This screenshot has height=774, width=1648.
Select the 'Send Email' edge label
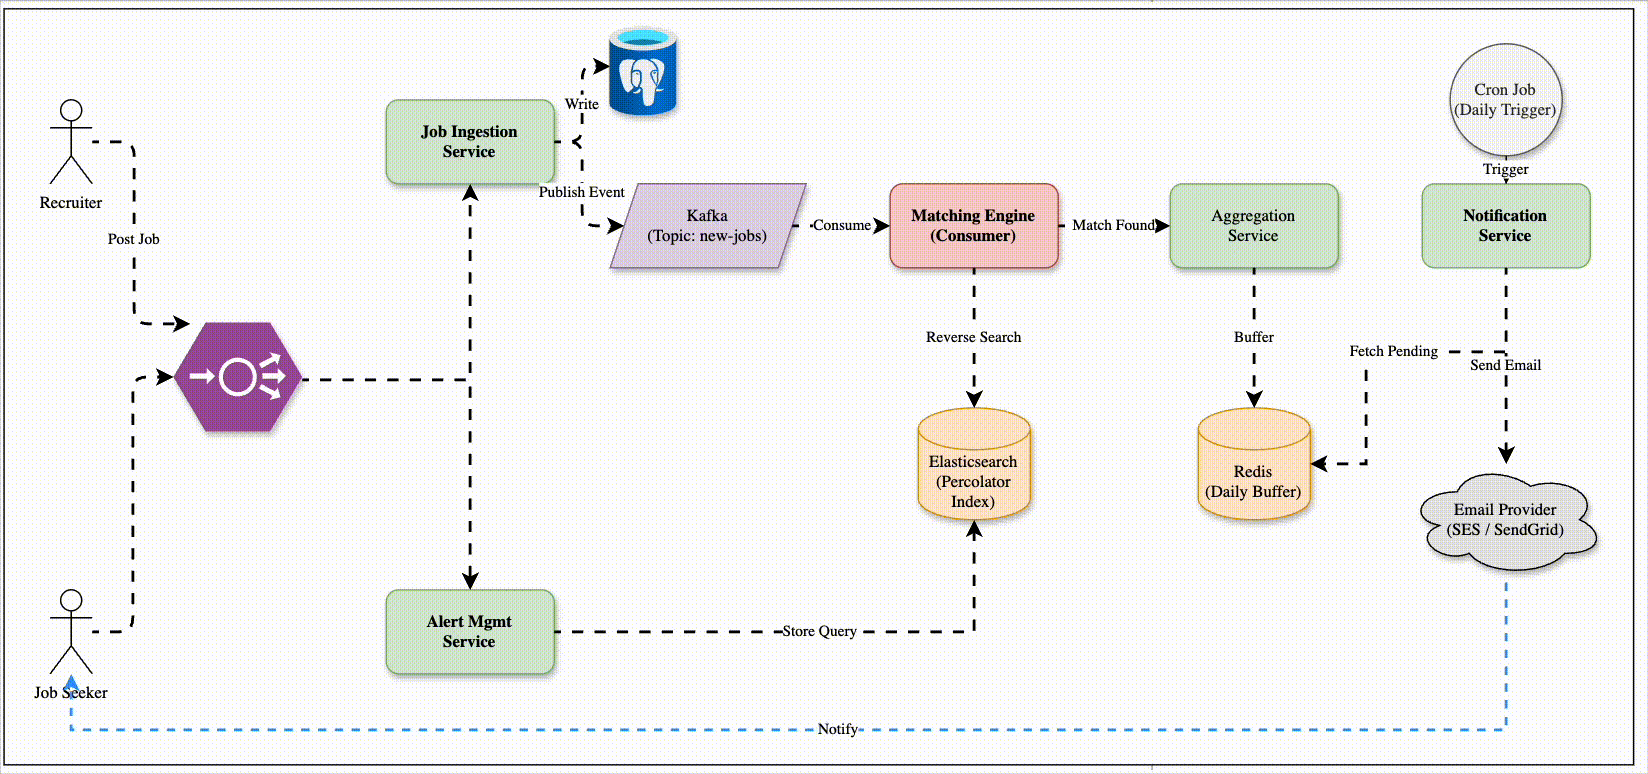tap(1506, 365)
